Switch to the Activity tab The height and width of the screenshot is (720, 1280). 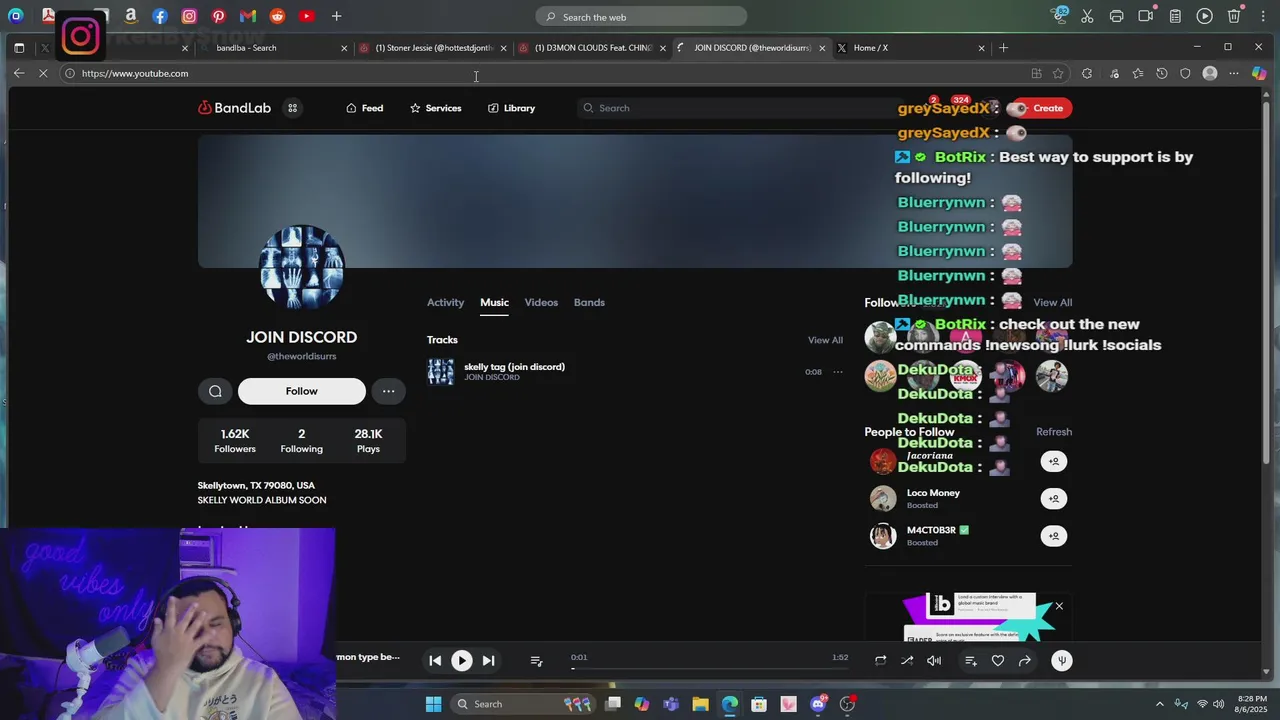pyautogui.click(x=445, y=302)
